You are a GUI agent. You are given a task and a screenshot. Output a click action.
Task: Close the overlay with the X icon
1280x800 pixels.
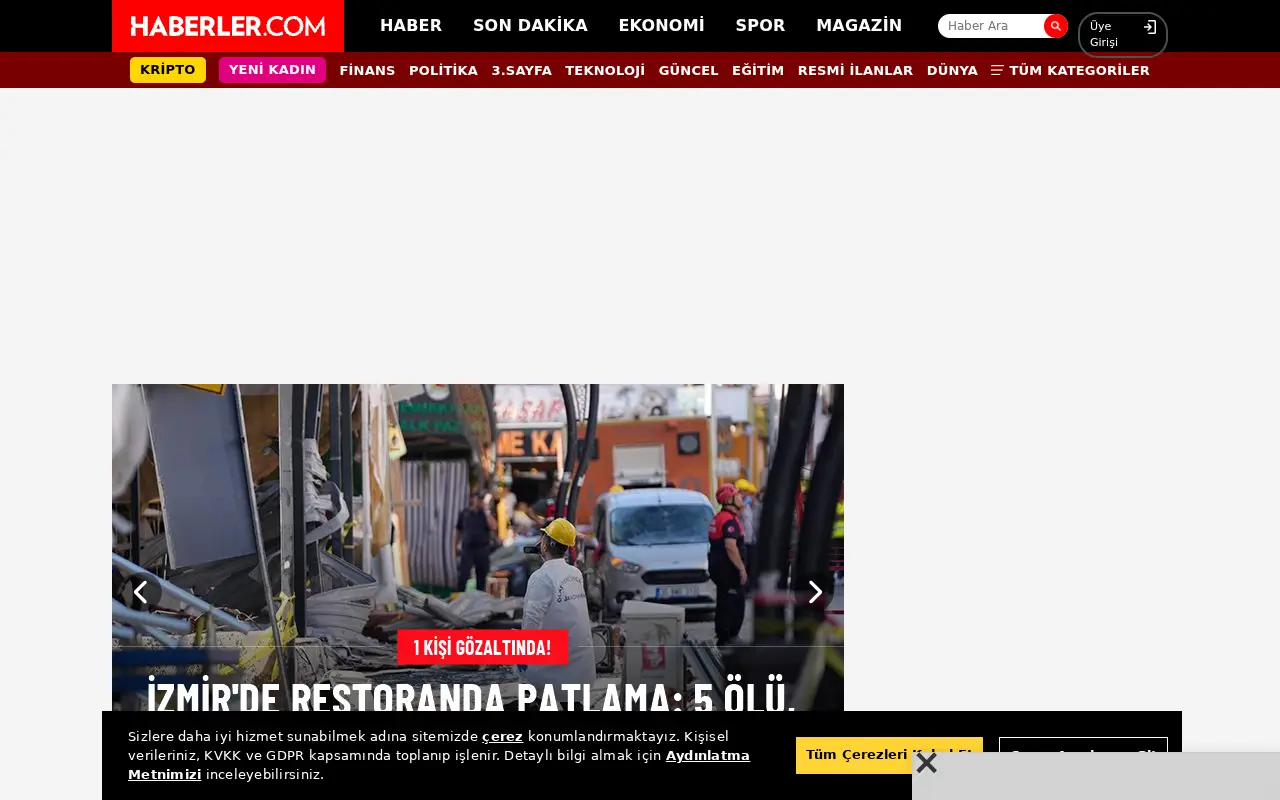tap(927, 763)
